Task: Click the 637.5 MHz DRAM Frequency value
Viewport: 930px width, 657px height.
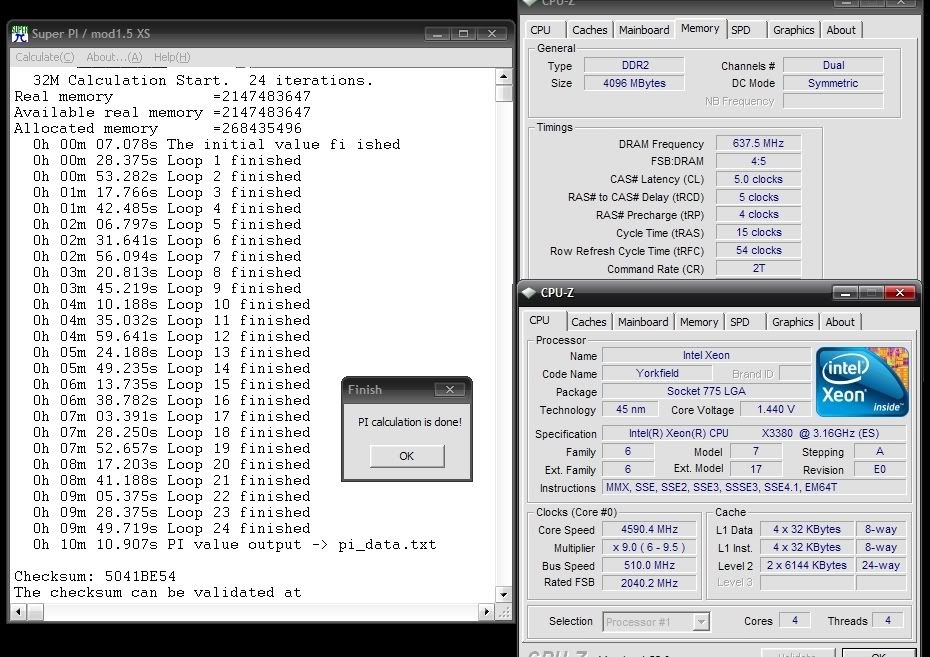Action: 759,143
